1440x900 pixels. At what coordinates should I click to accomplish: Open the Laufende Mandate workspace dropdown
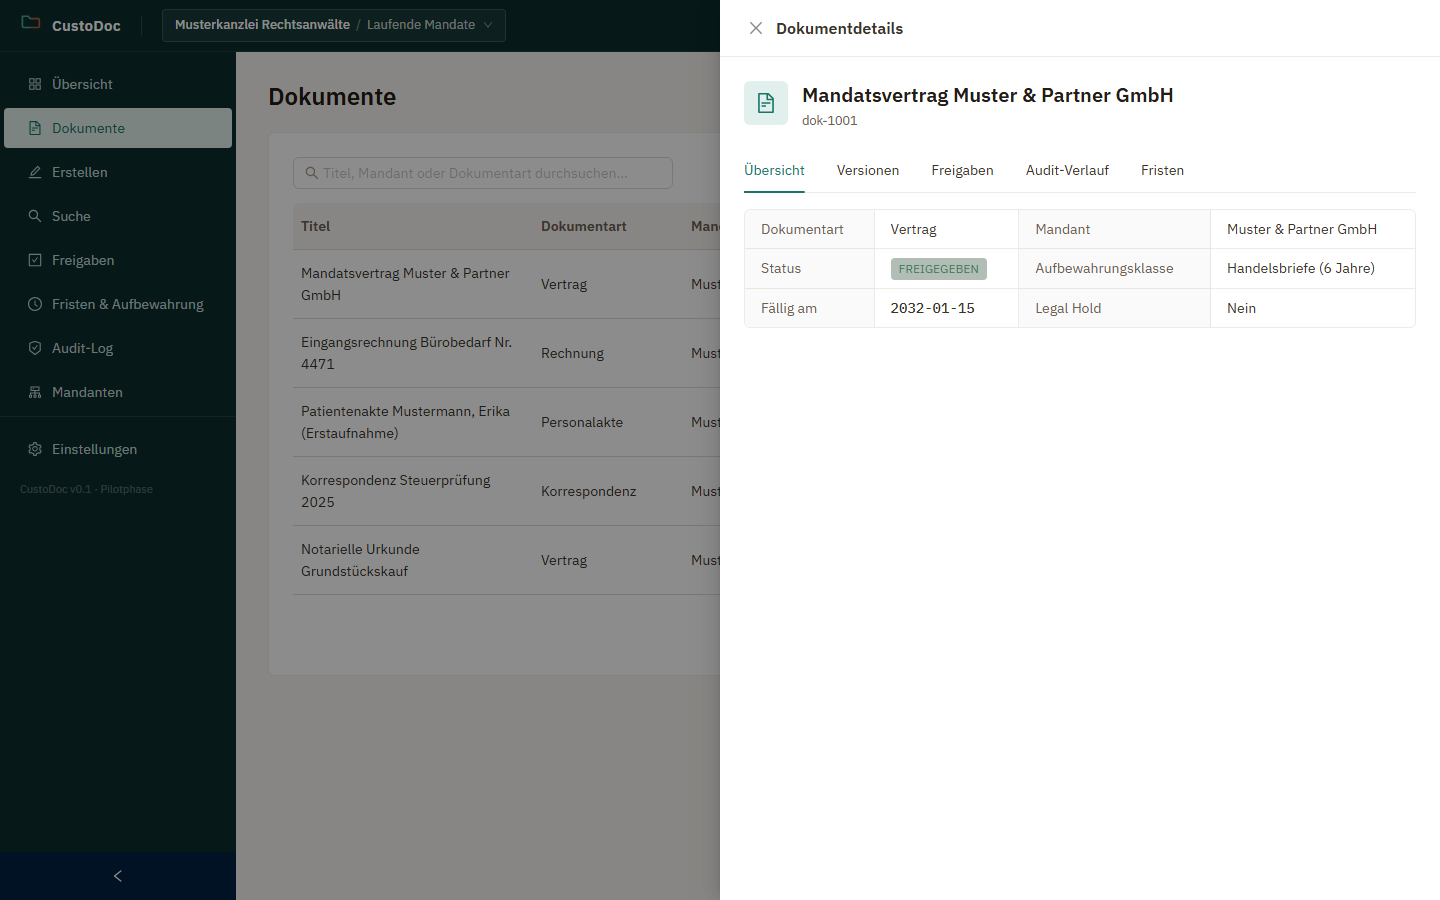point(334,25)
